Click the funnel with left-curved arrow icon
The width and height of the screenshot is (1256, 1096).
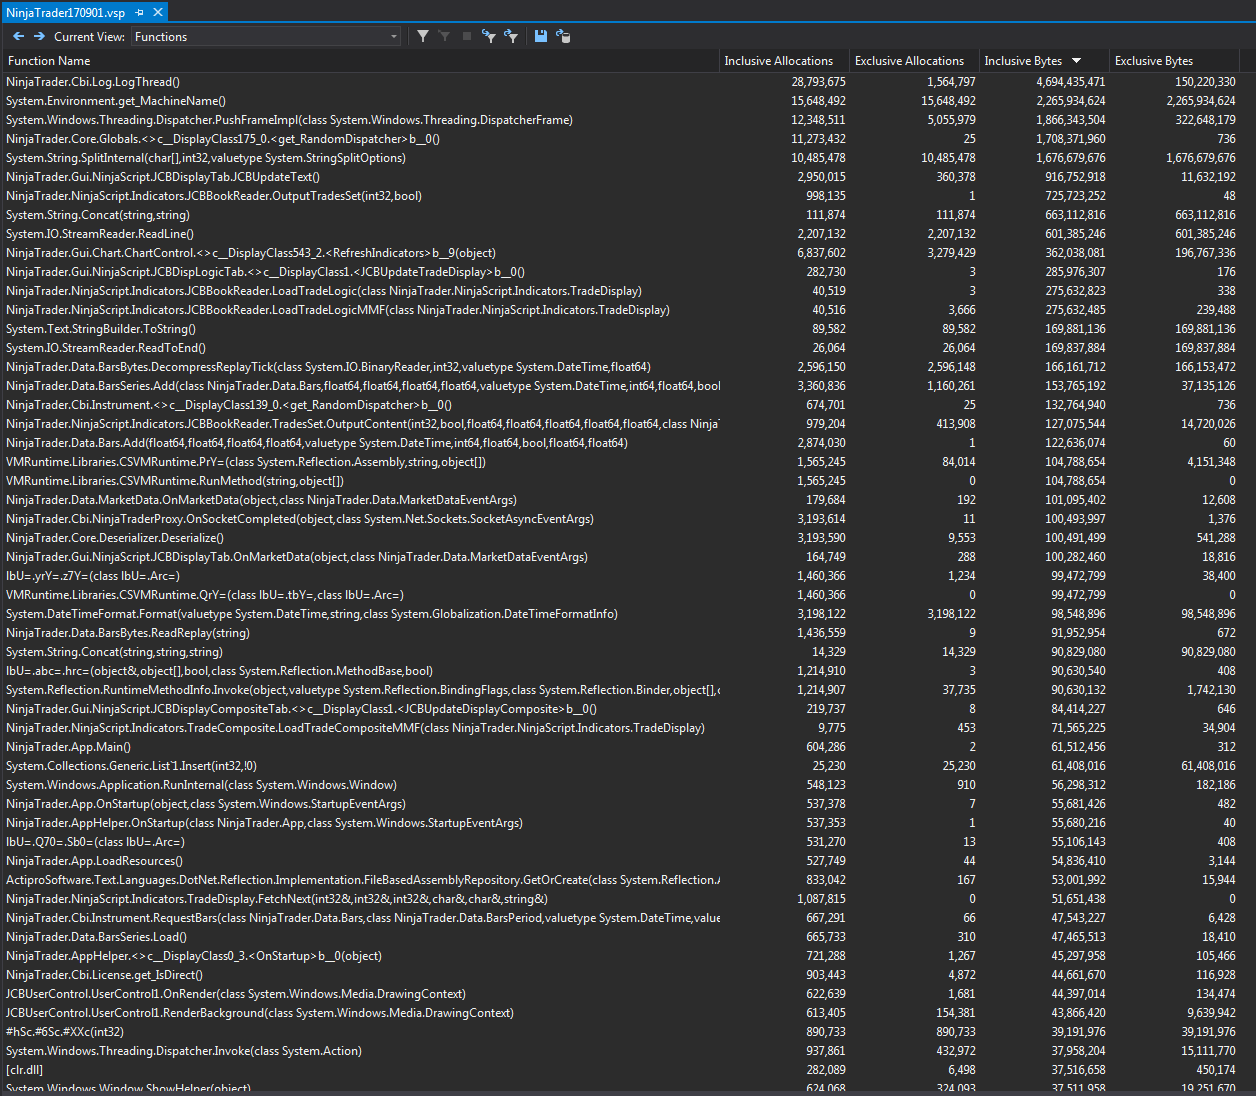pyautogui.click(x=489, y=36)
